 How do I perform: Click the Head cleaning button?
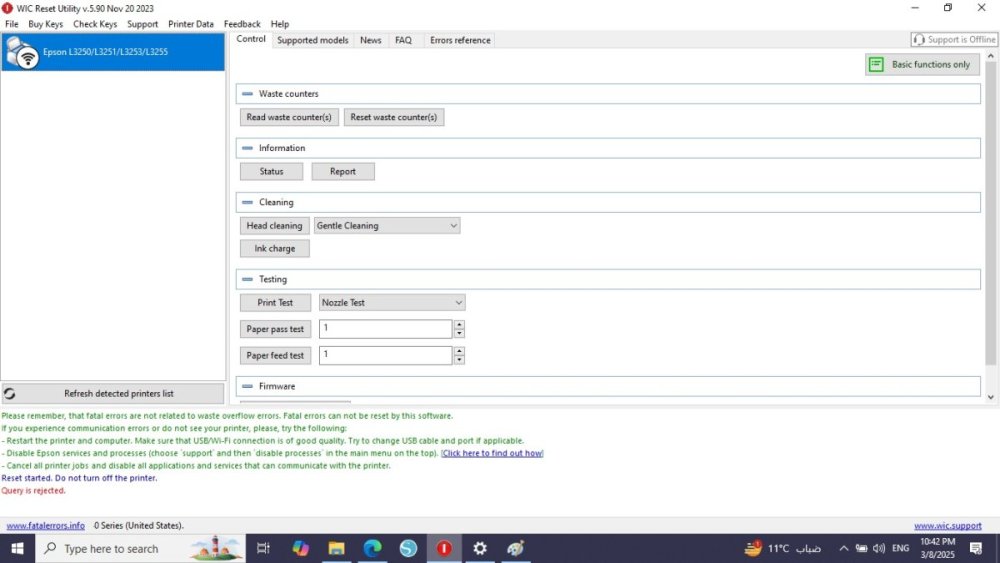pyautogui.click(x=274, y=226)
